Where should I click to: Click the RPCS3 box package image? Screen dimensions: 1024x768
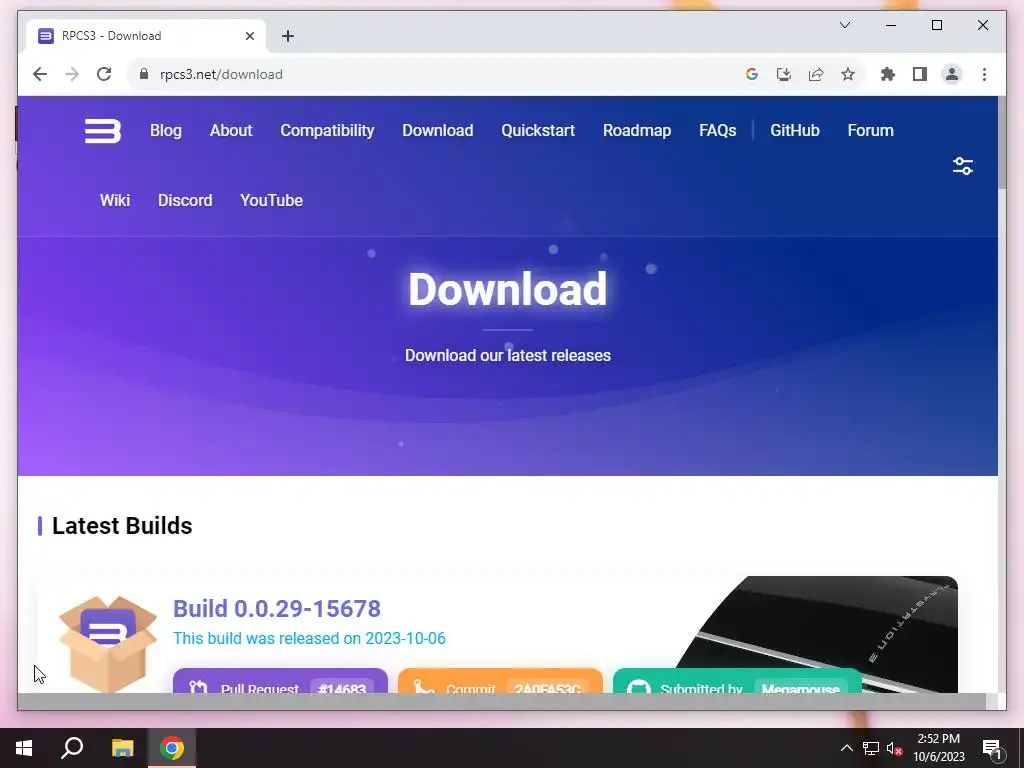[x=108, y=643]
